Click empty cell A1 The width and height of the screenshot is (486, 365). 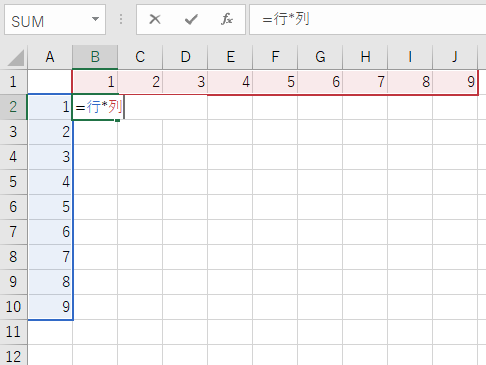point(50,82)
